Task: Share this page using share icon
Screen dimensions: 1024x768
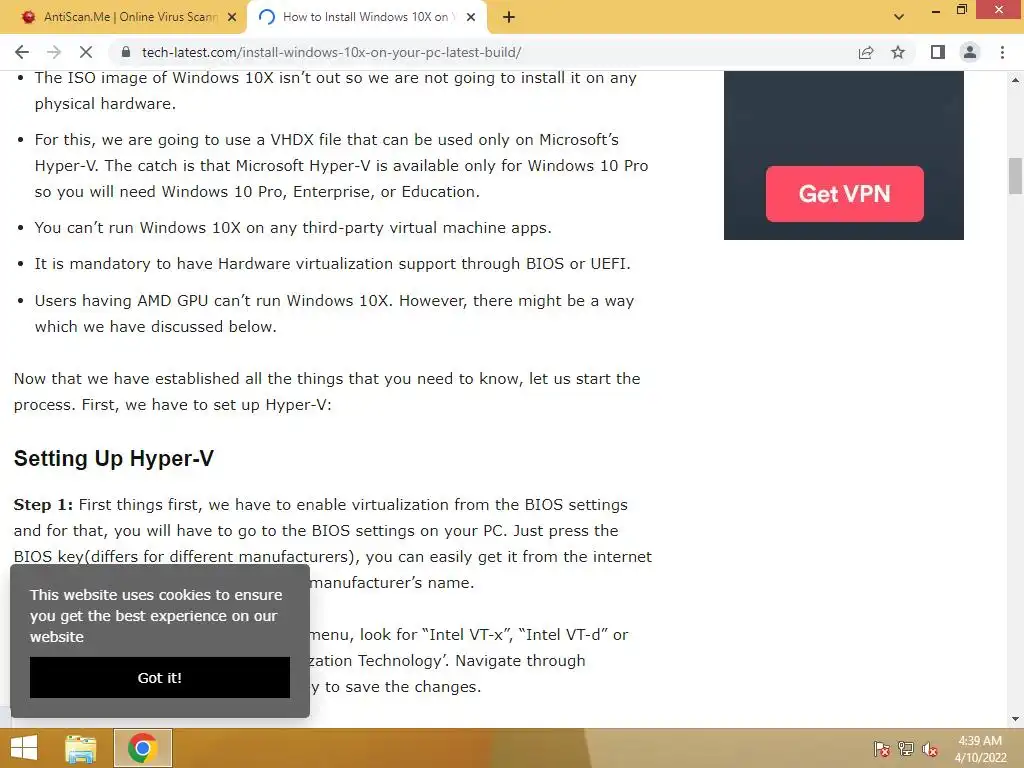Action: click(866, 52)
